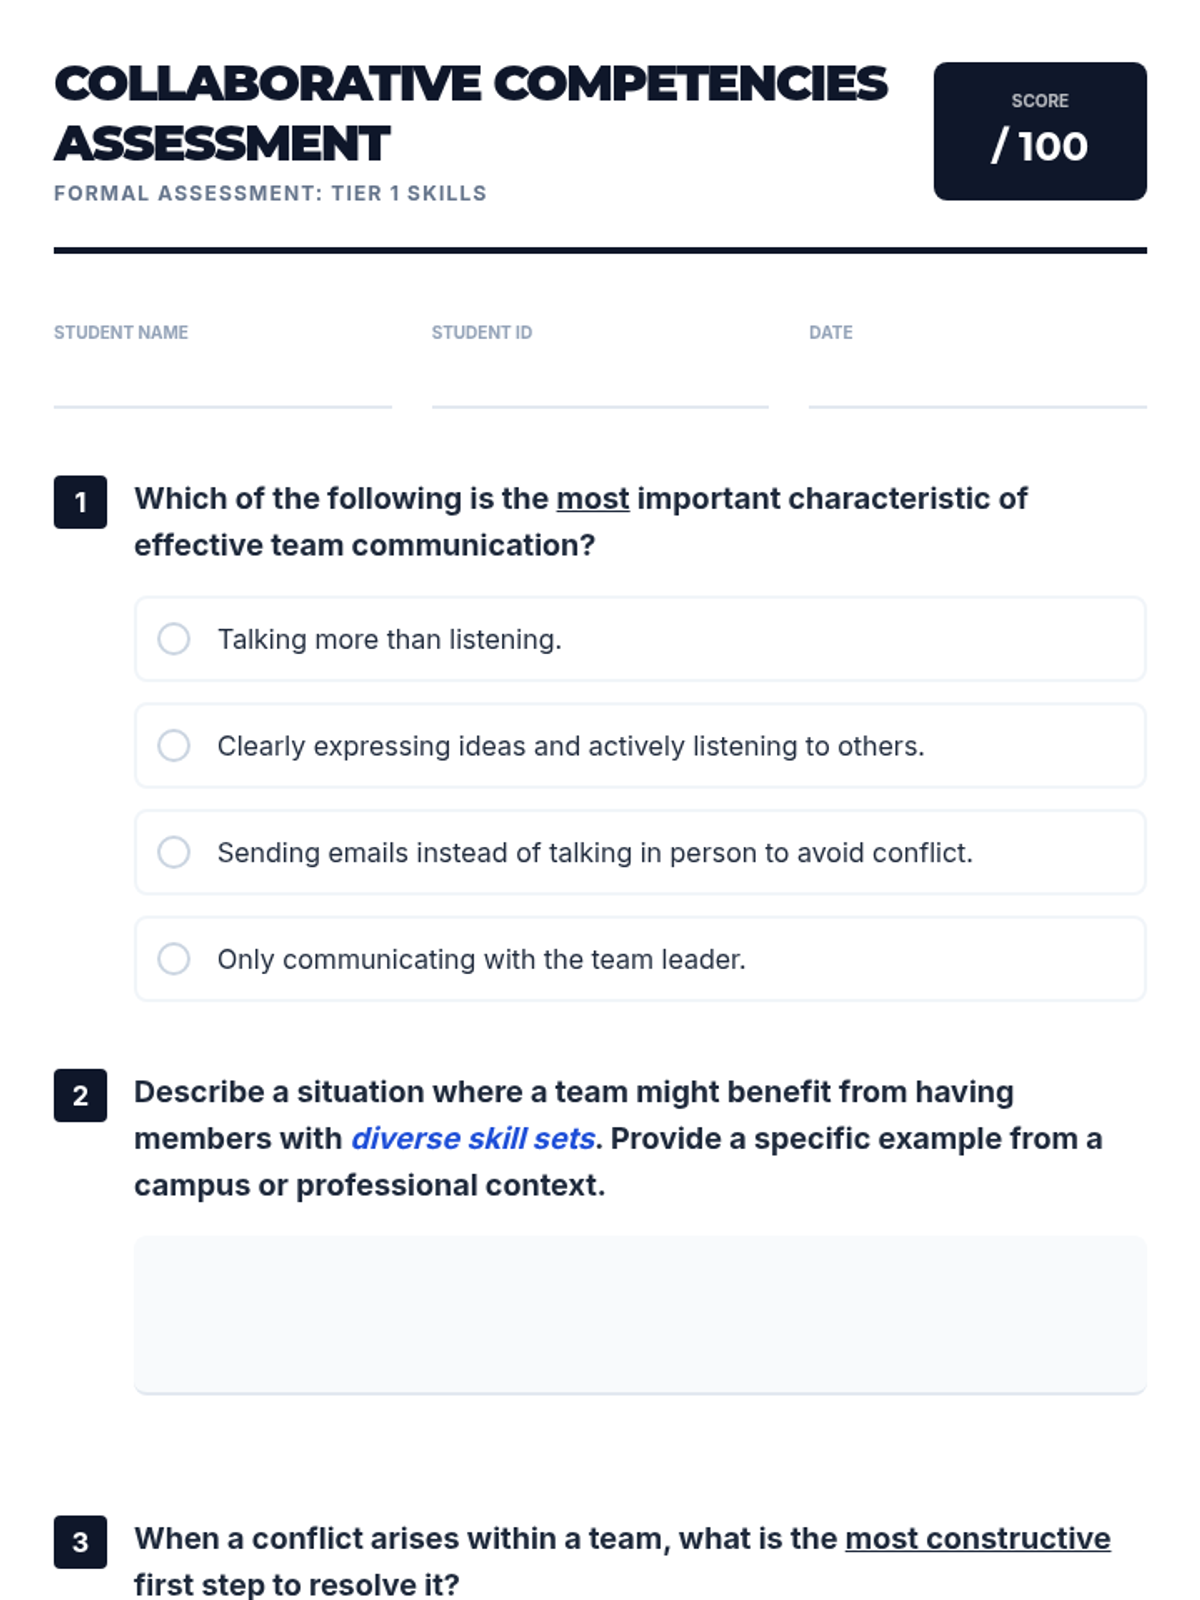
Task: Click the Student Name input line
Action: coord(222,384)
